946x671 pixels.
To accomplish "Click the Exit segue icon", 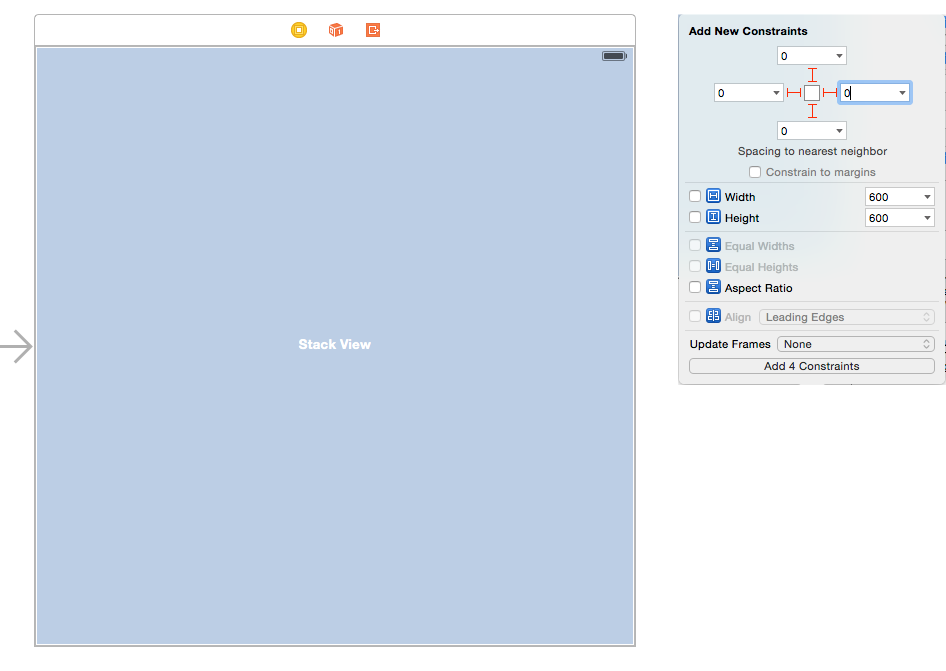I will pyautogui.click(x=372, y=30).
